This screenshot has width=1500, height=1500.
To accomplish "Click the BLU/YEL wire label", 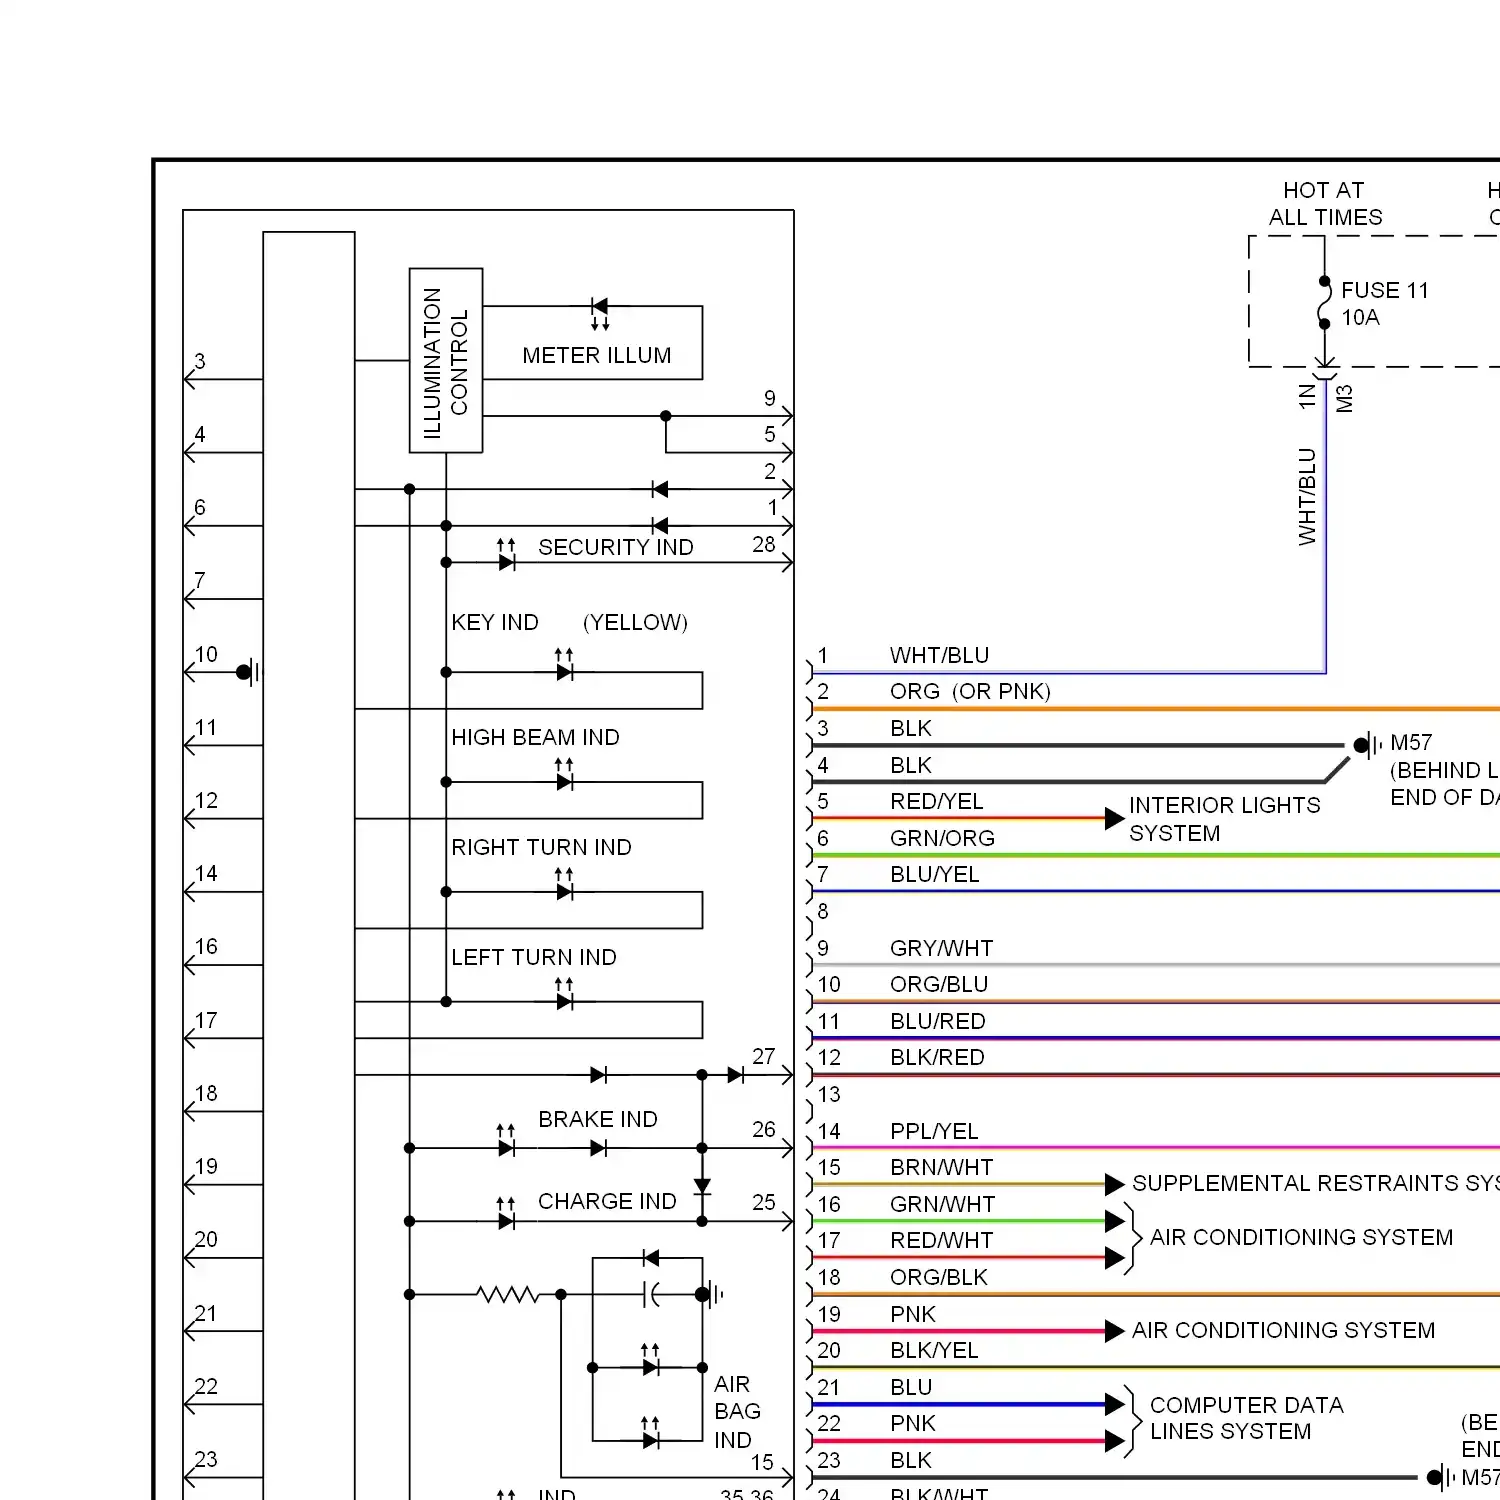I will click(935, 874).
